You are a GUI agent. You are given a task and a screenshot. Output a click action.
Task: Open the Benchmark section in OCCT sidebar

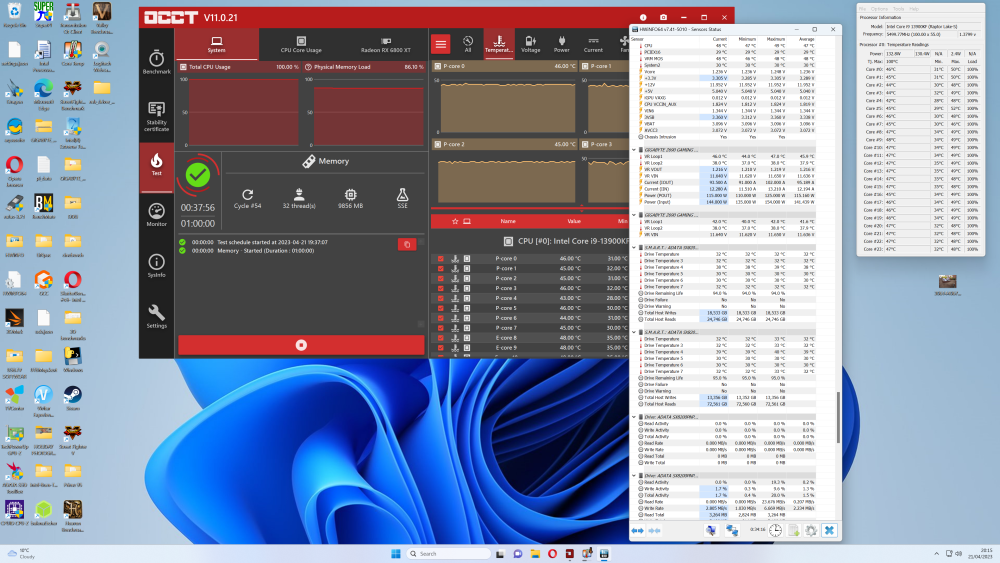coord(156,62)
